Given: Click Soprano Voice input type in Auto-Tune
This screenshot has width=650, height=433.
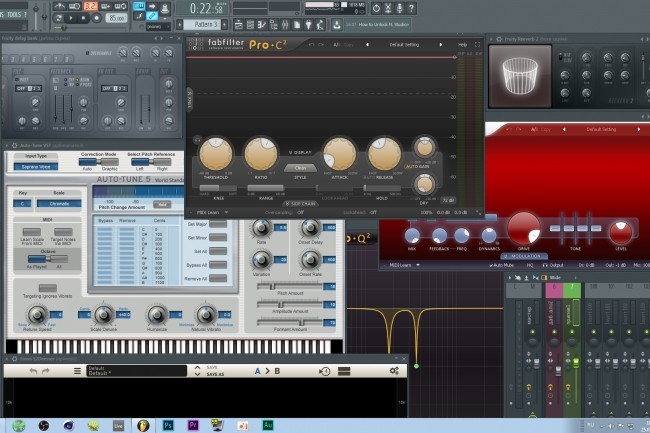Looking at the screenshot, I should tap(36, 167).
